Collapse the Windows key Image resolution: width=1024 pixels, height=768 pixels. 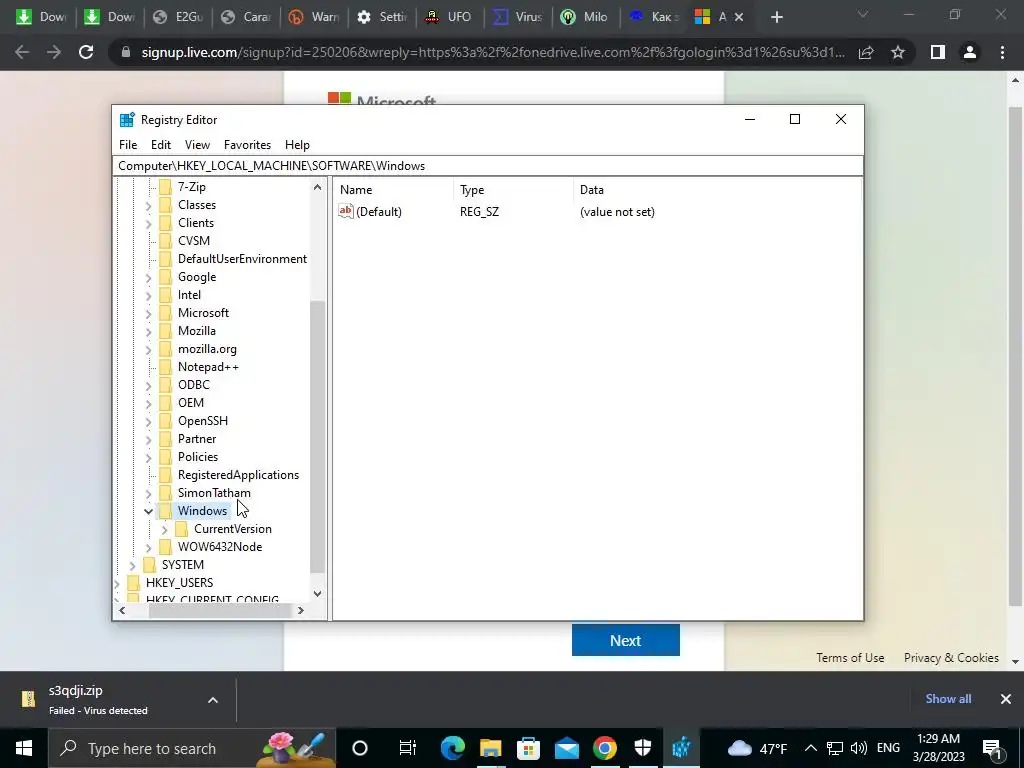click(148, 511)
